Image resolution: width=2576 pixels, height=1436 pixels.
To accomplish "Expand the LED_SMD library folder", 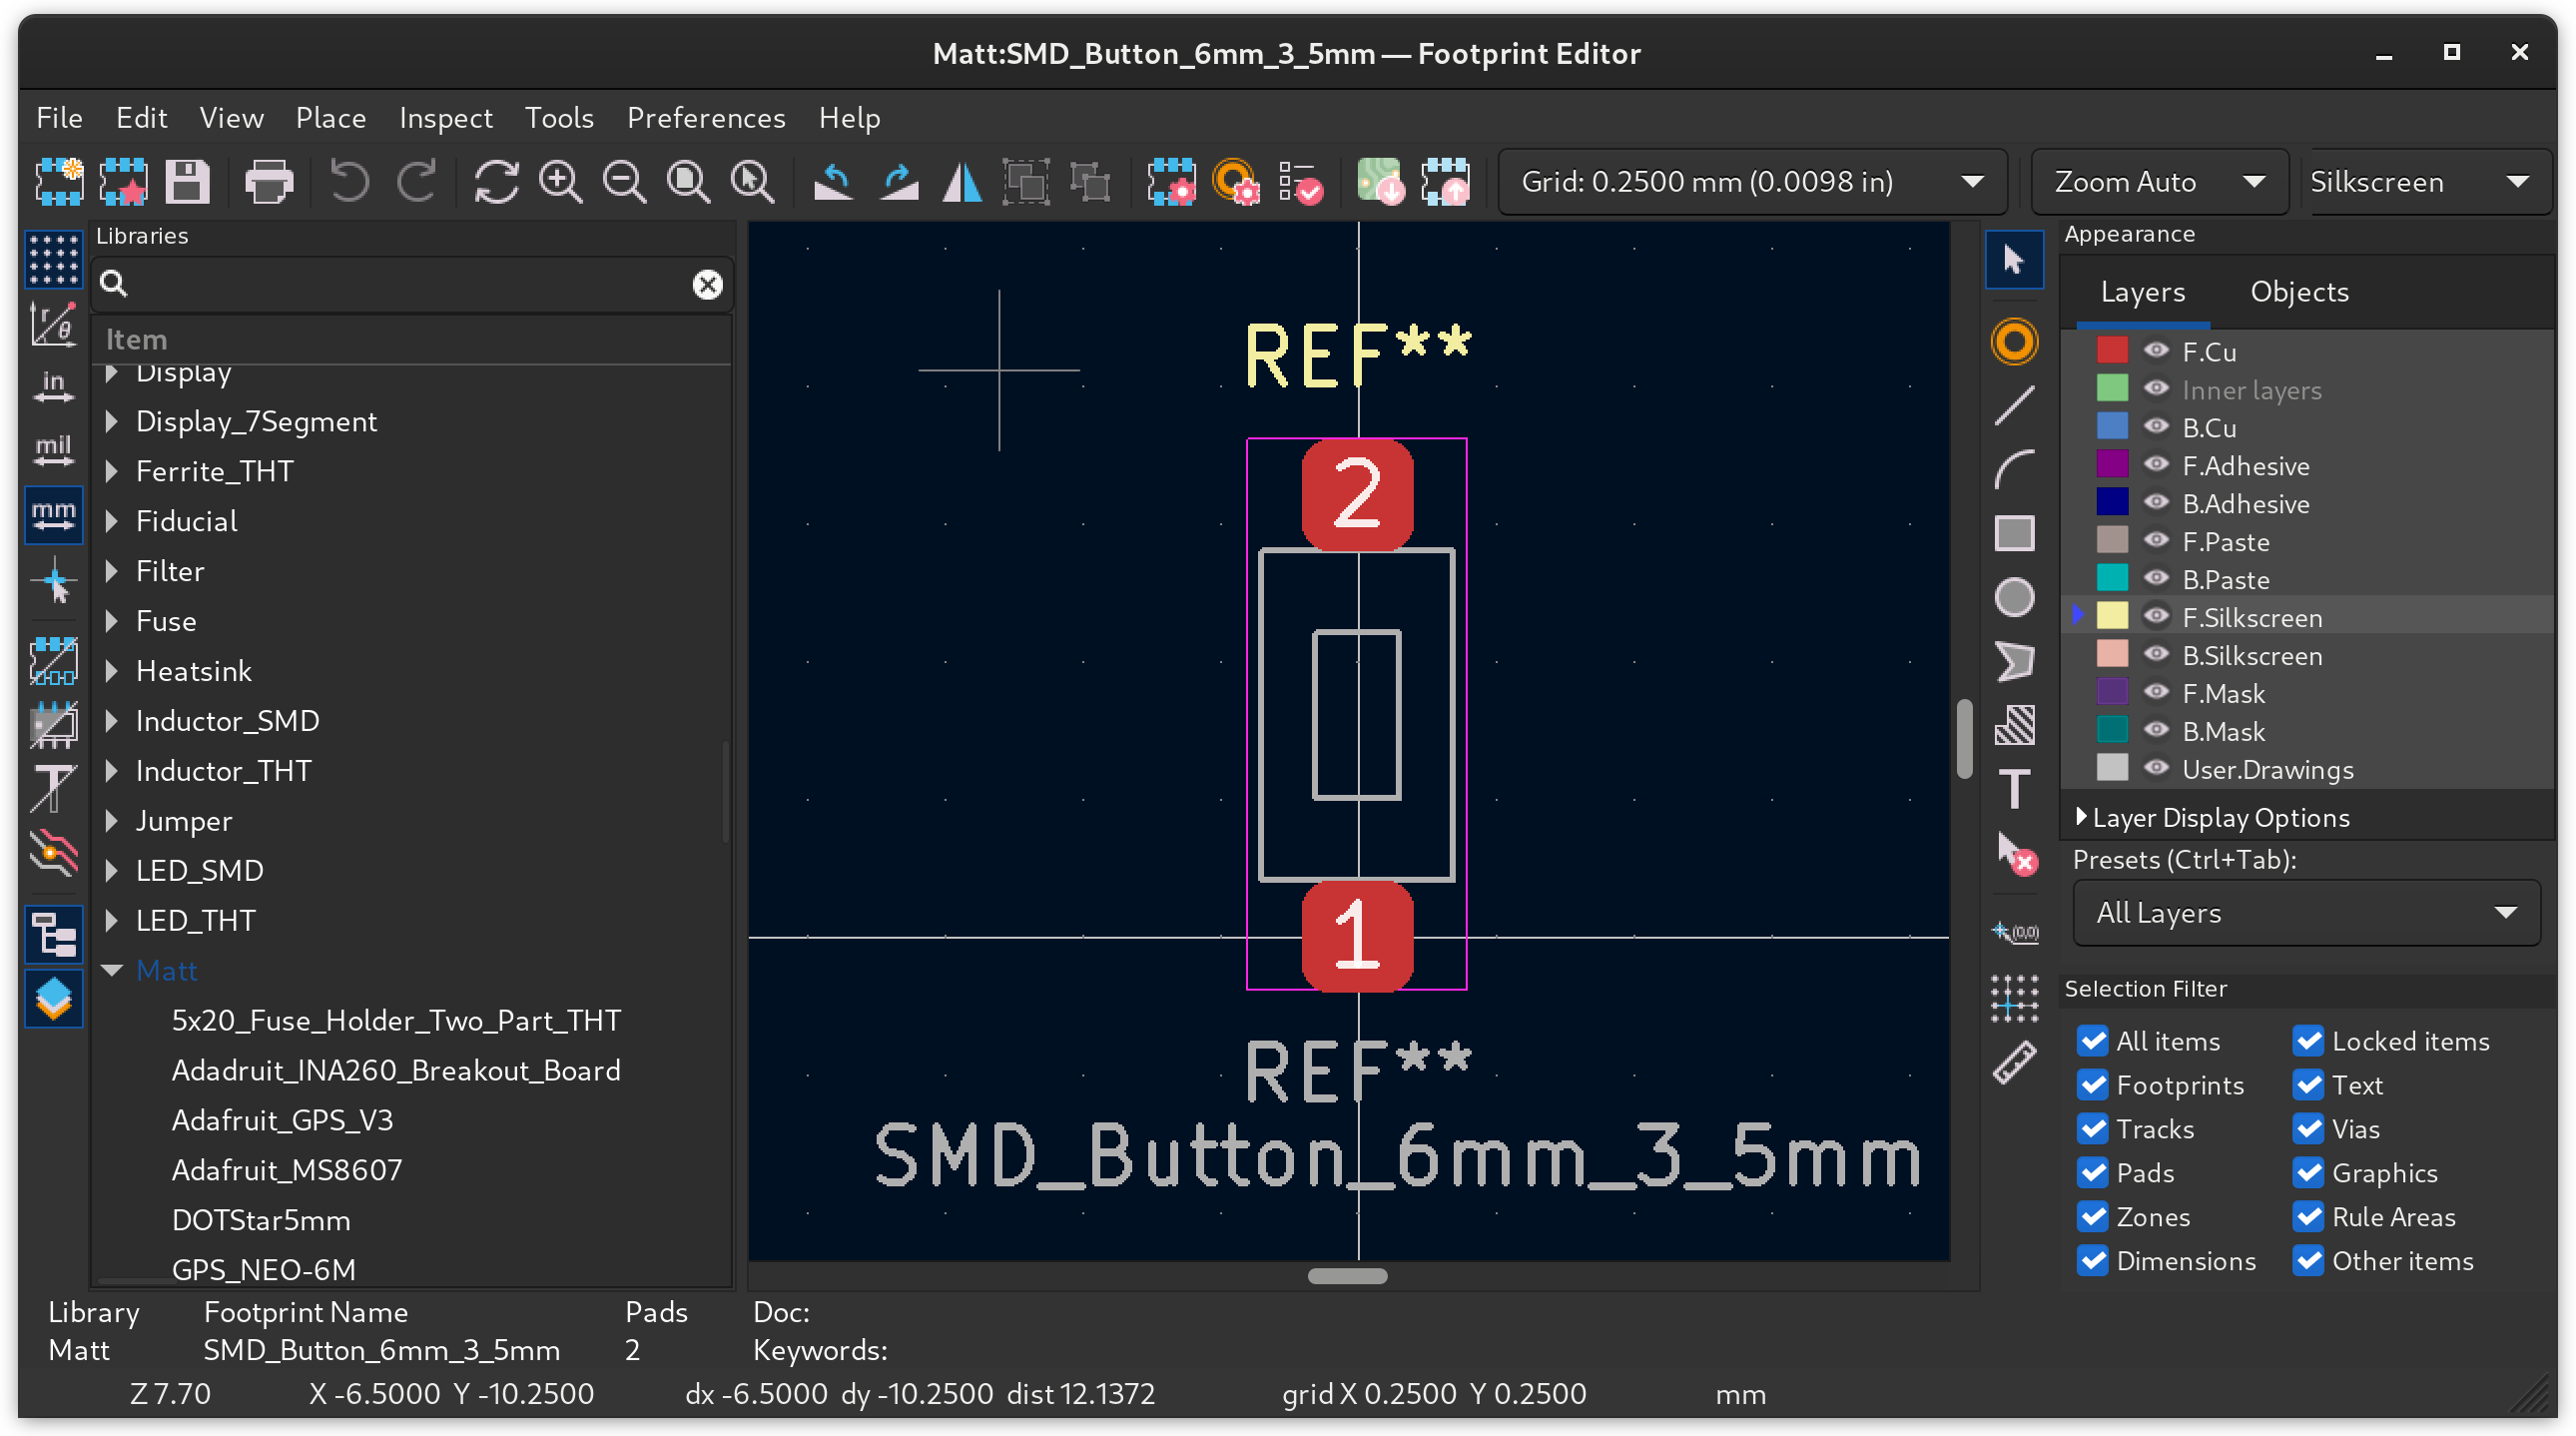I will pyautogui.click(x=113, y=870).
